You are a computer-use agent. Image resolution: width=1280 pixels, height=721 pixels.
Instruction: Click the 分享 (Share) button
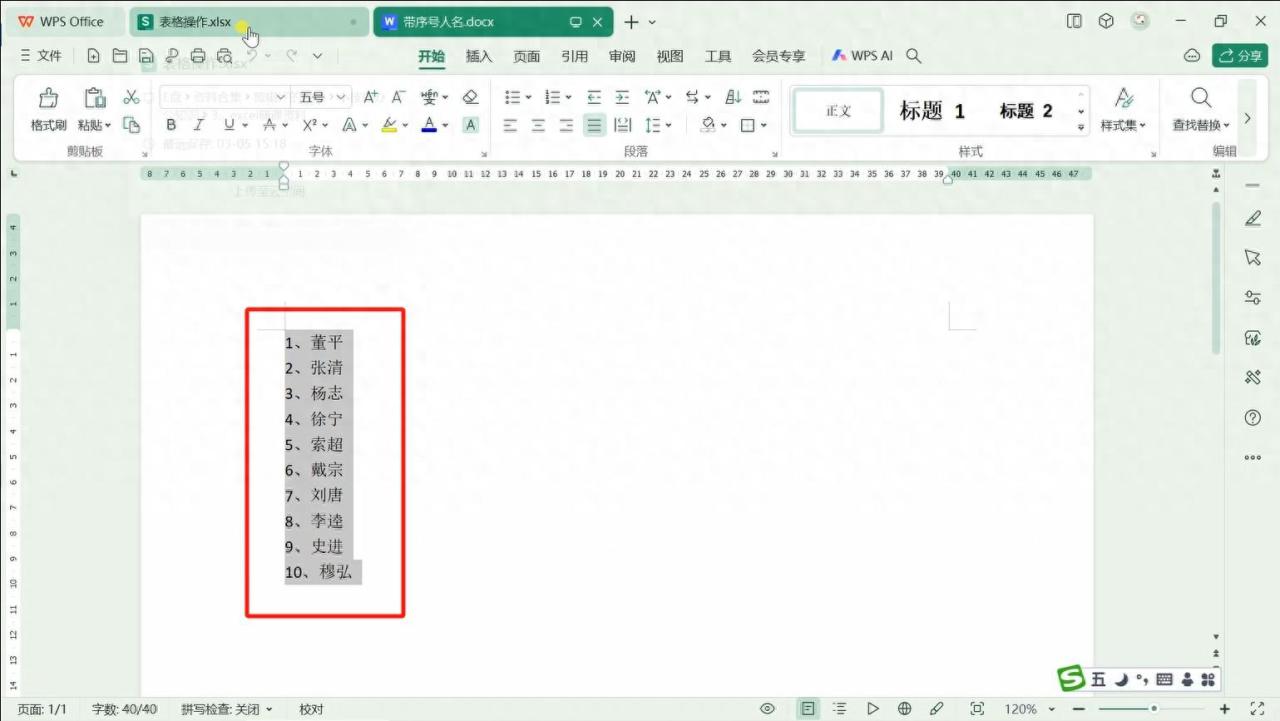[x=1240, y=56]
